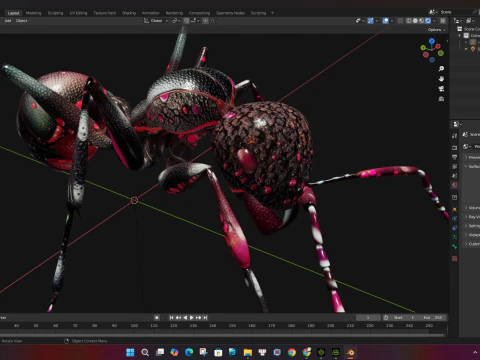Toggle viewport gizmos display
Viewport: 480px width, 360px height.
[370, 21]
